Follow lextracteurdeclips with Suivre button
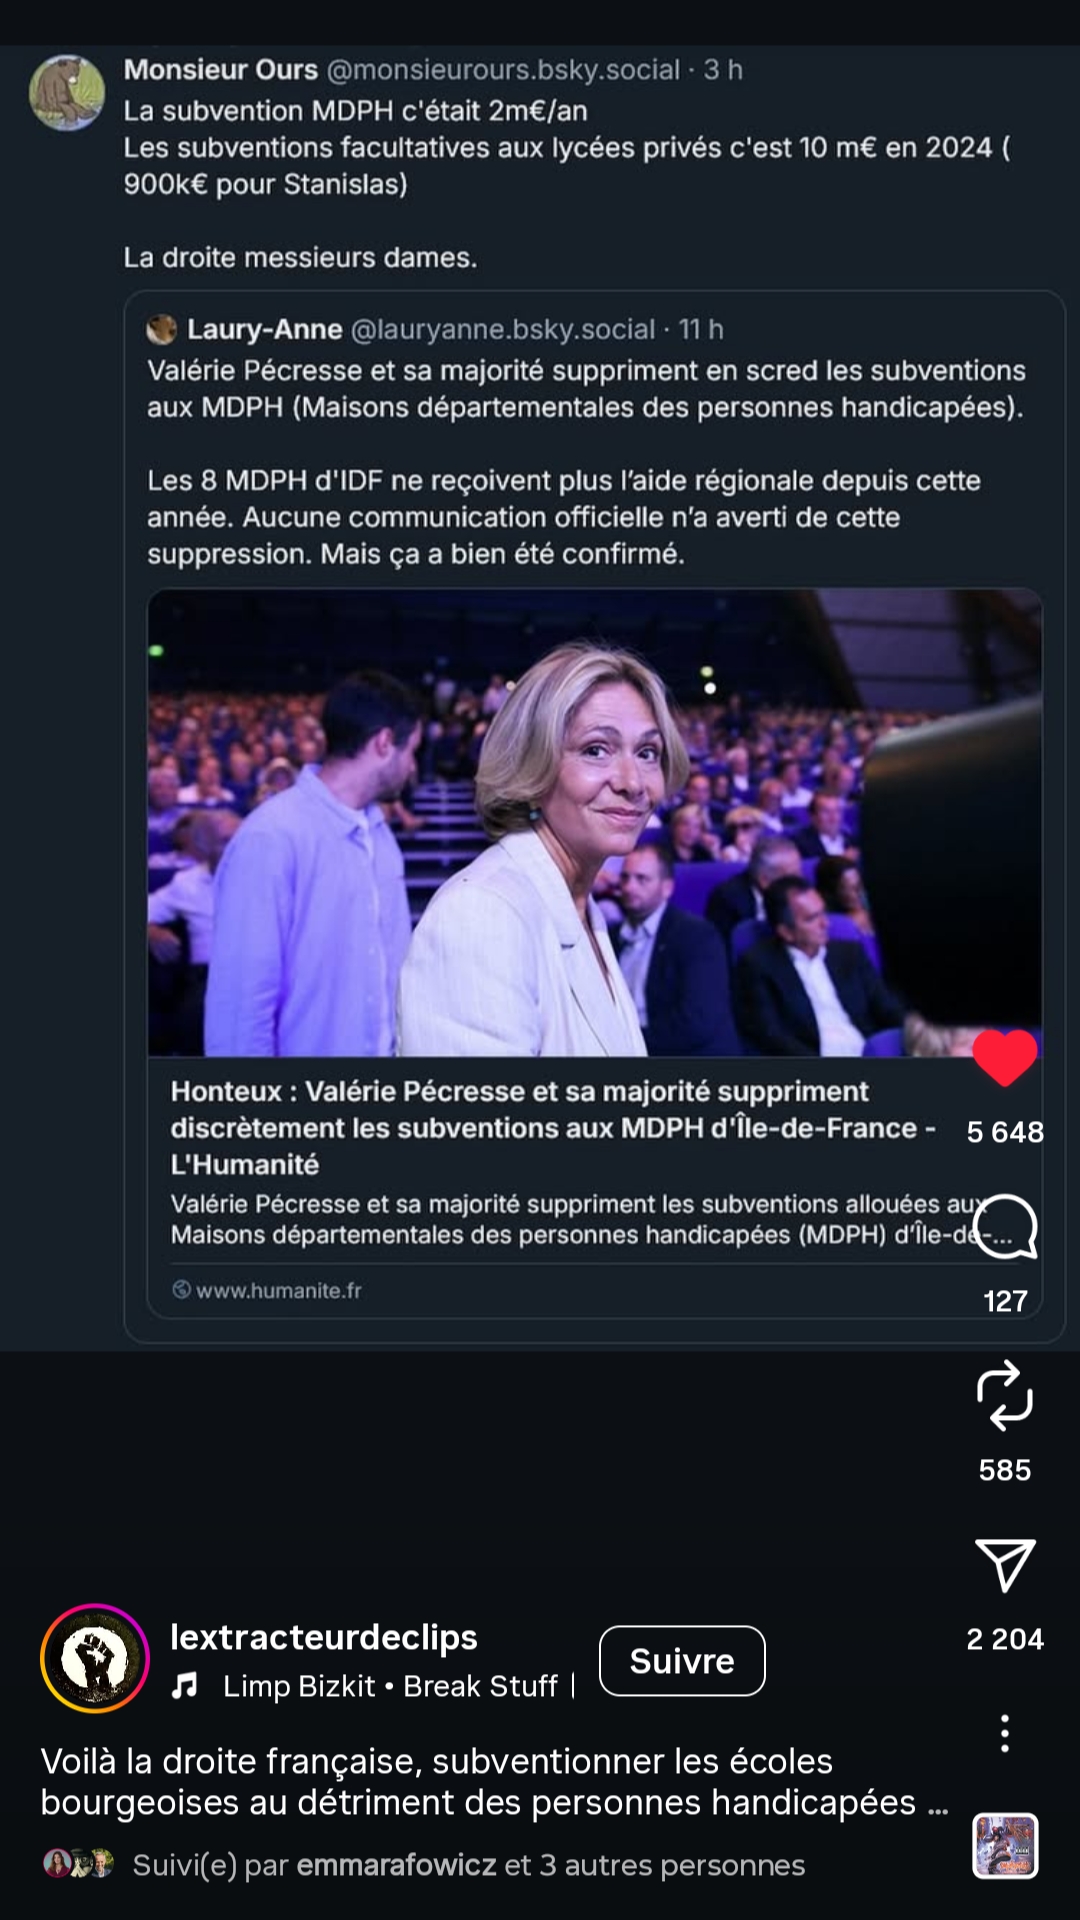This screenshot has height=1920, width=1080. [x=682, y=1661]
